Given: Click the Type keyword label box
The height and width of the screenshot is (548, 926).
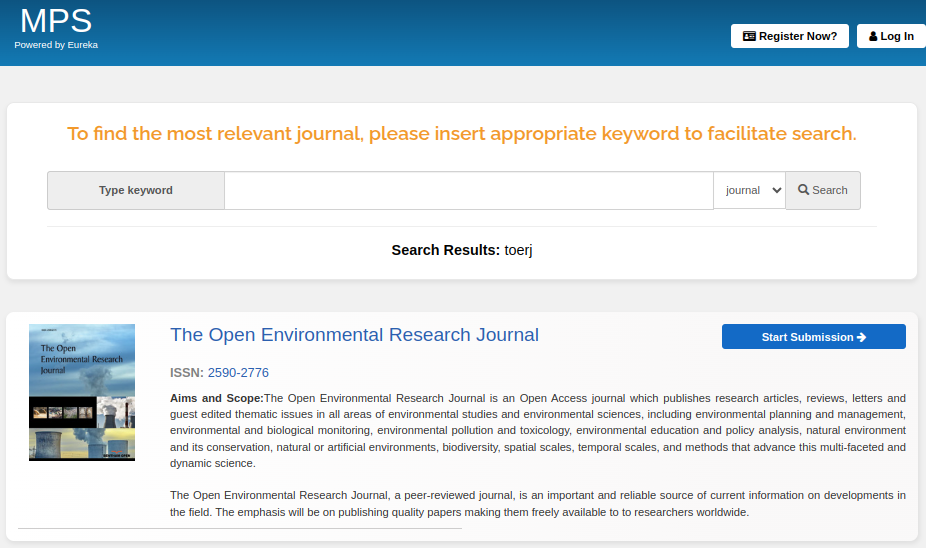Looking at the screenshot, I should coord(136,190).
